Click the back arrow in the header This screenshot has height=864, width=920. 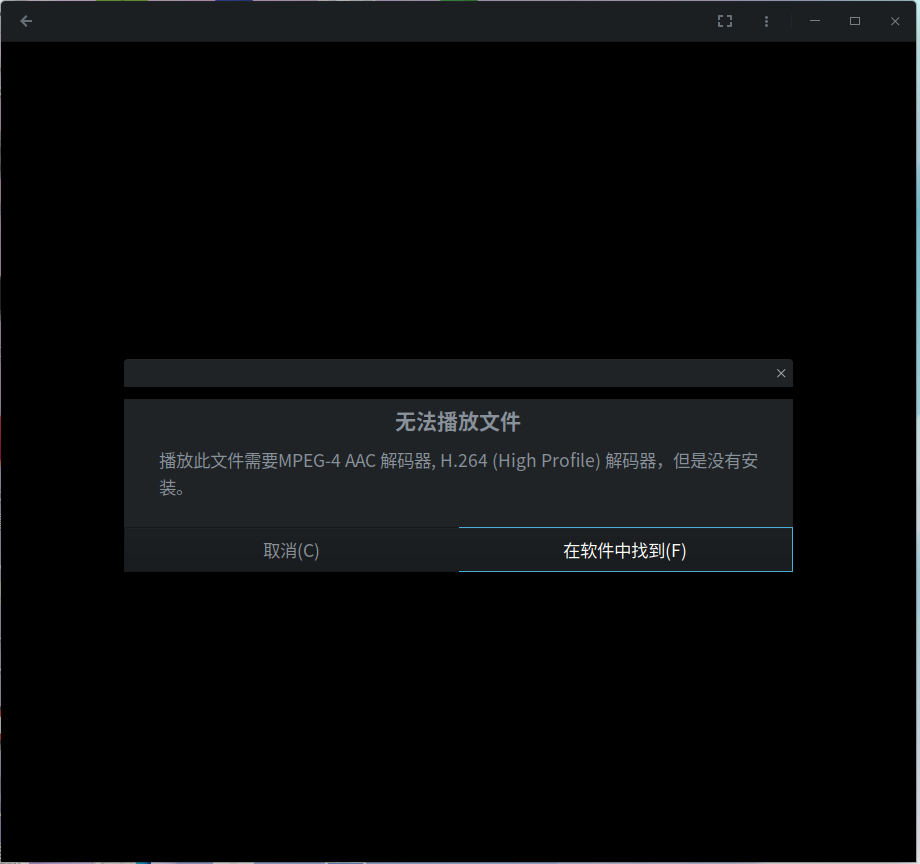pyautogui.click(x=26, y=21)
